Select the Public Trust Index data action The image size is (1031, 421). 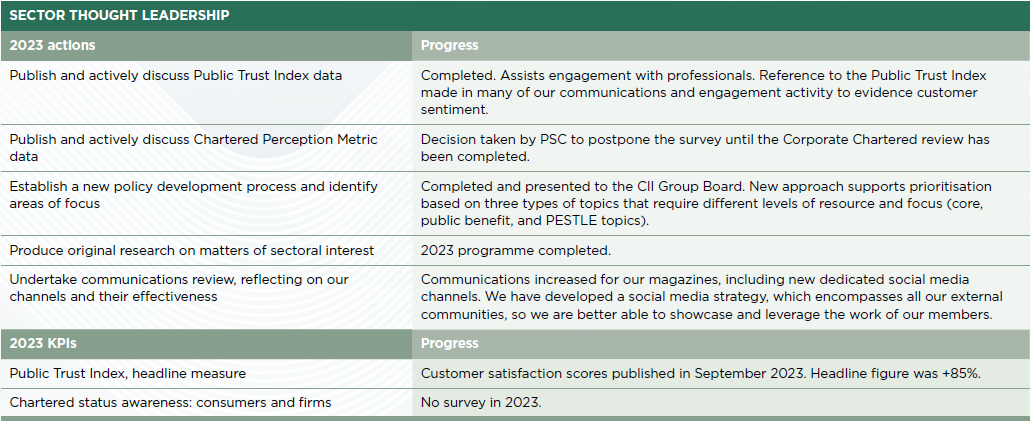point(176,76)
